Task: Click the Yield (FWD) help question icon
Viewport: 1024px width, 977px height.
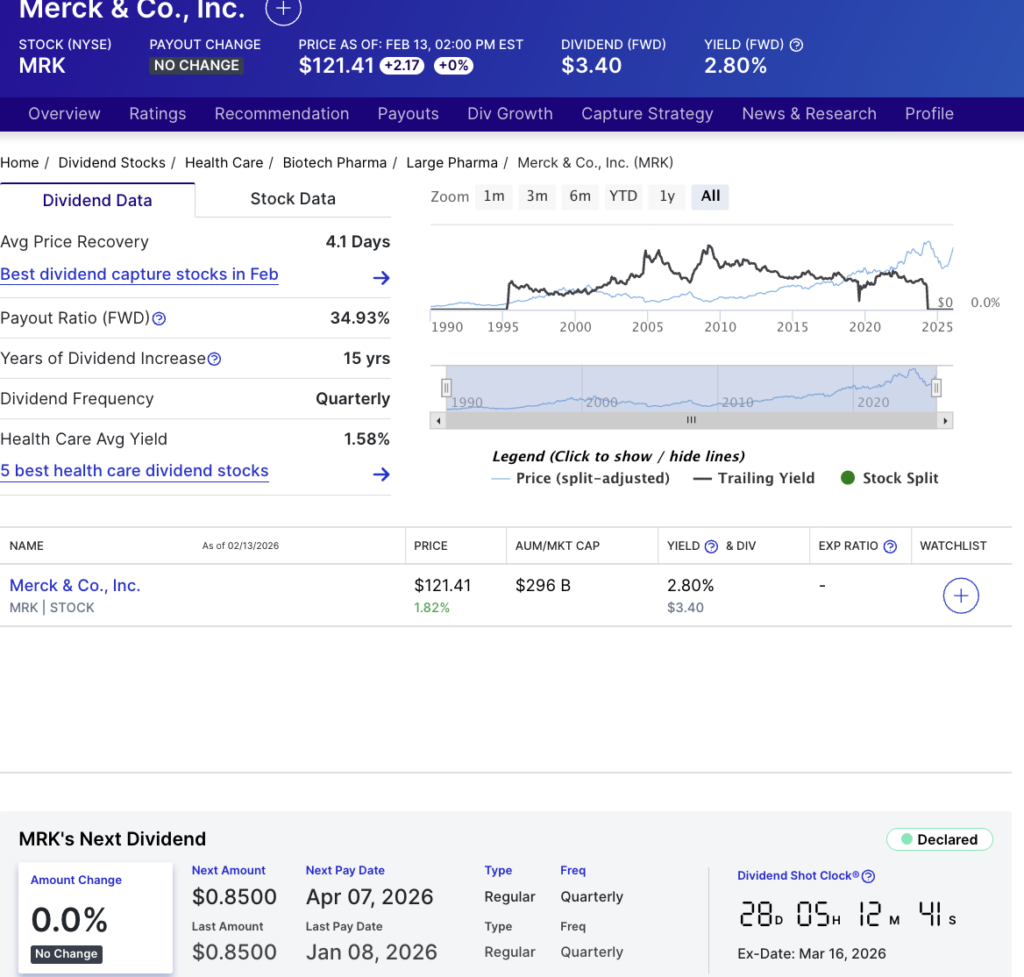Action: coord(796,45)
